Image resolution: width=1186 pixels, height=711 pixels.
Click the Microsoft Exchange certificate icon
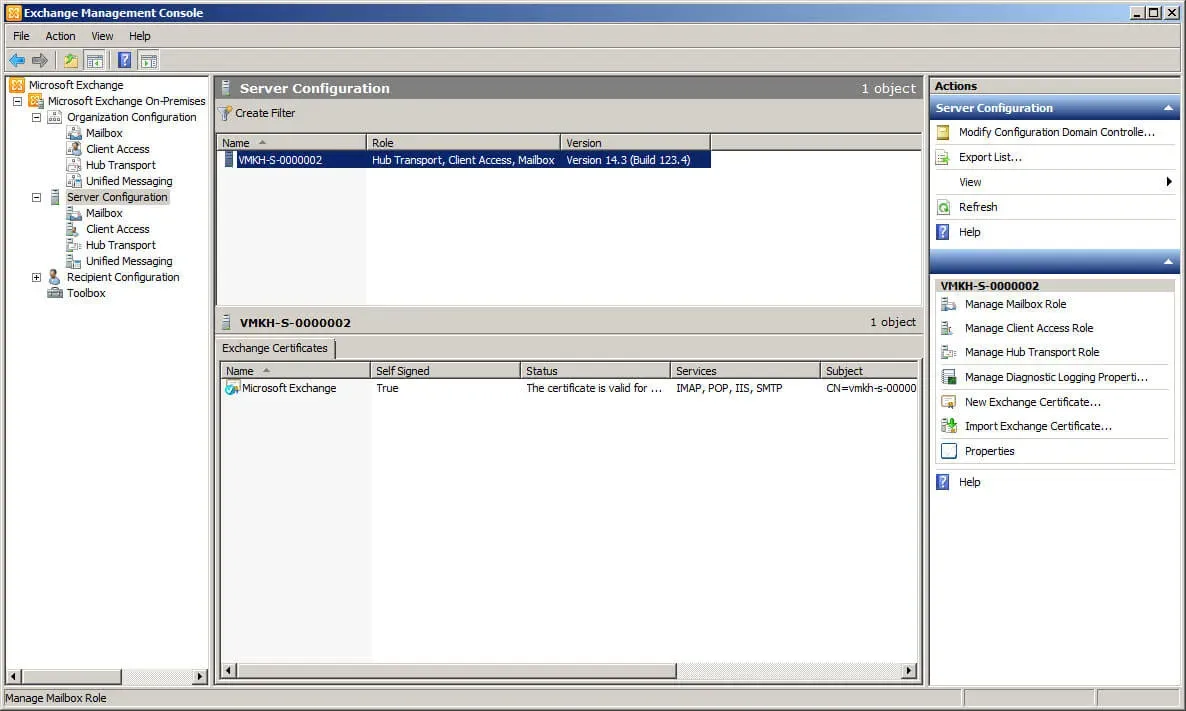point(232,388)
